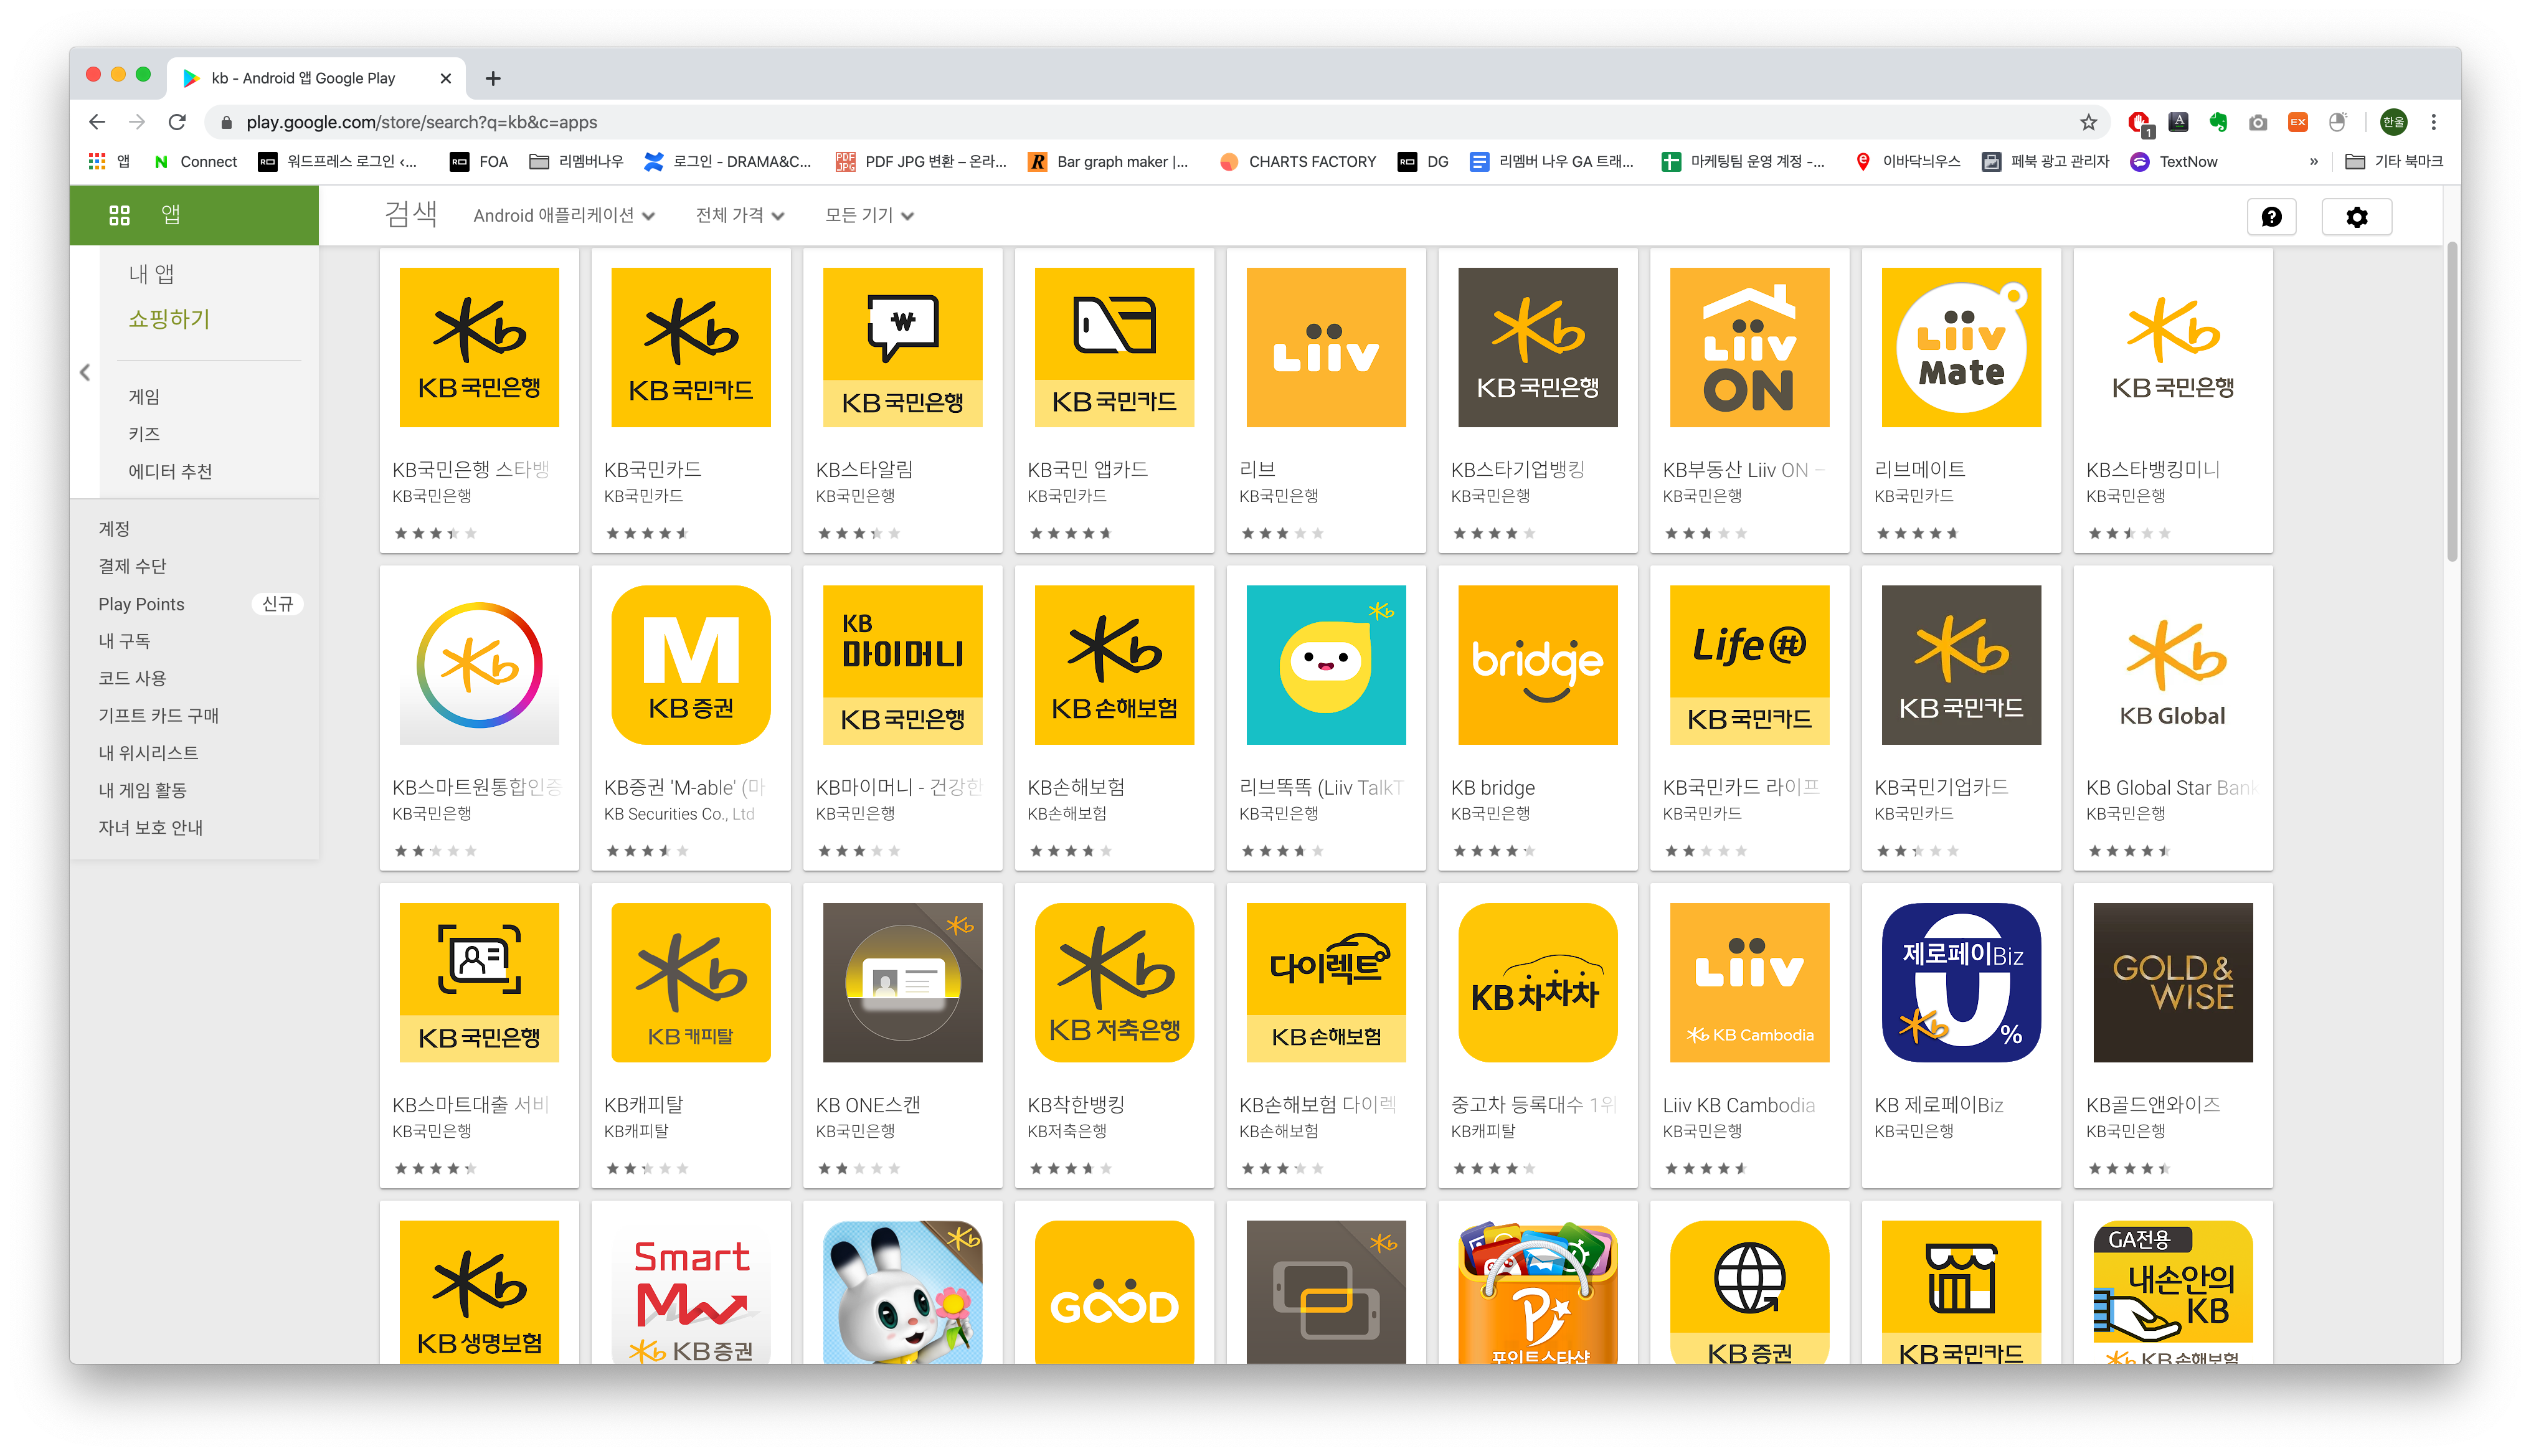Open the KB착한뱅킹 저축은행 app icon
This screenshot has width=2531, height=1456.
pos(1114,982)
